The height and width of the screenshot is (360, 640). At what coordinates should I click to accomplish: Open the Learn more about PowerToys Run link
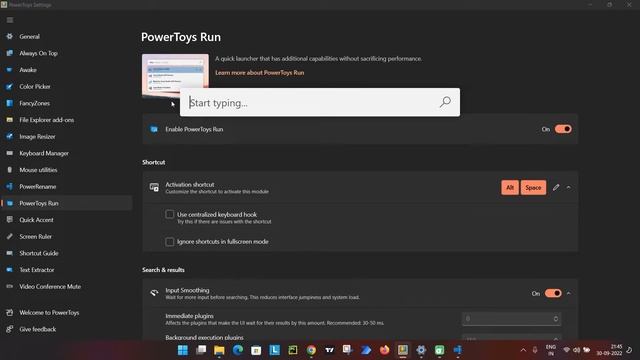click(x=260, y=73)
